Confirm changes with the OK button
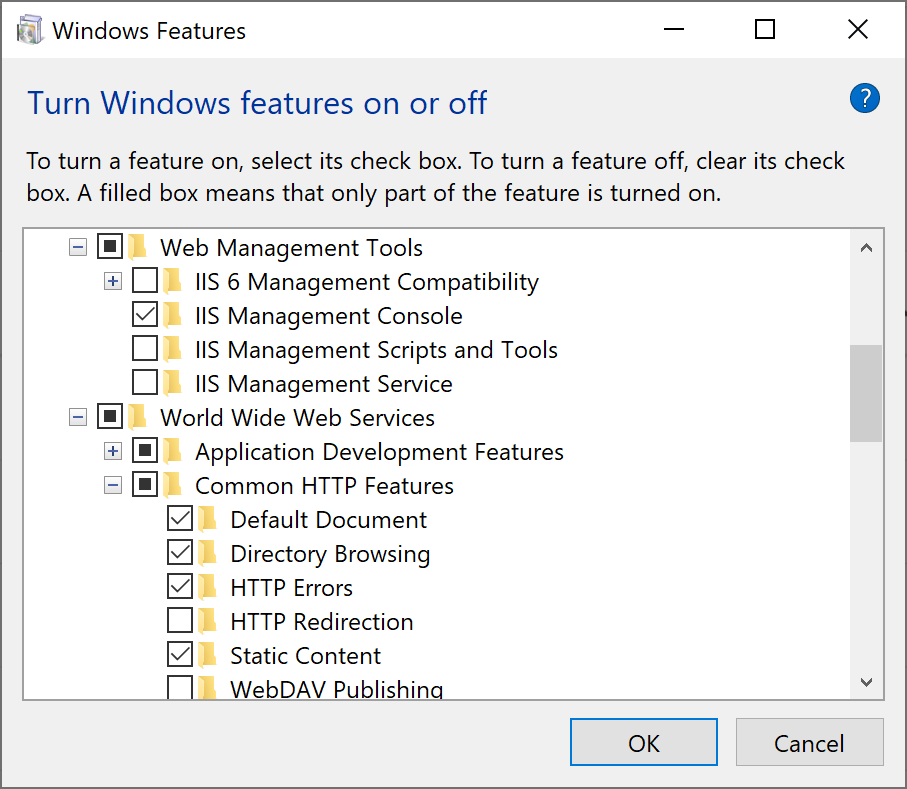The image size is (907, 789). (644, 743)
